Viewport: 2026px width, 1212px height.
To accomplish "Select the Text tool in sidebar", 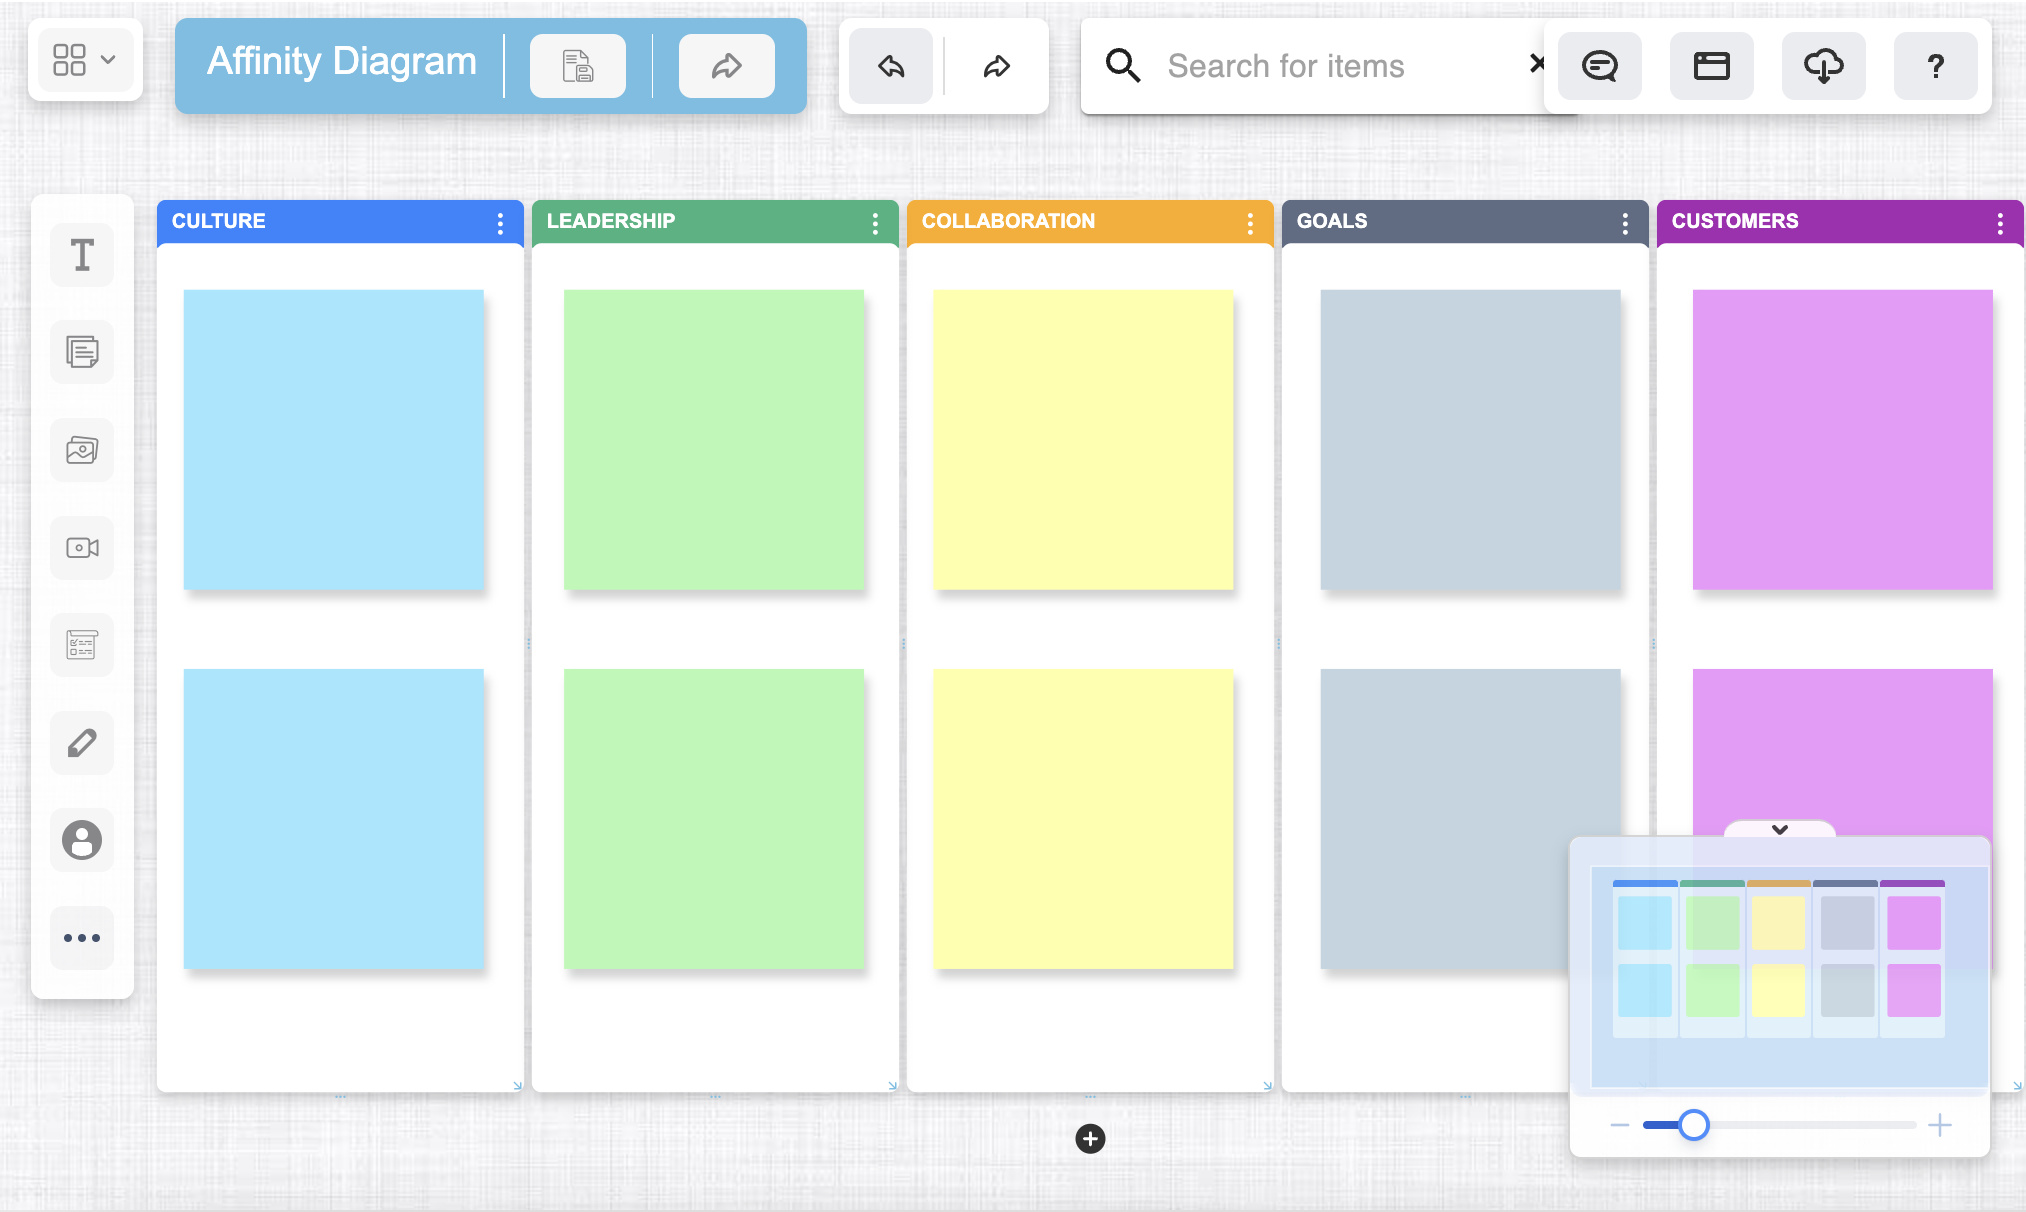I will tap(82, 255).
